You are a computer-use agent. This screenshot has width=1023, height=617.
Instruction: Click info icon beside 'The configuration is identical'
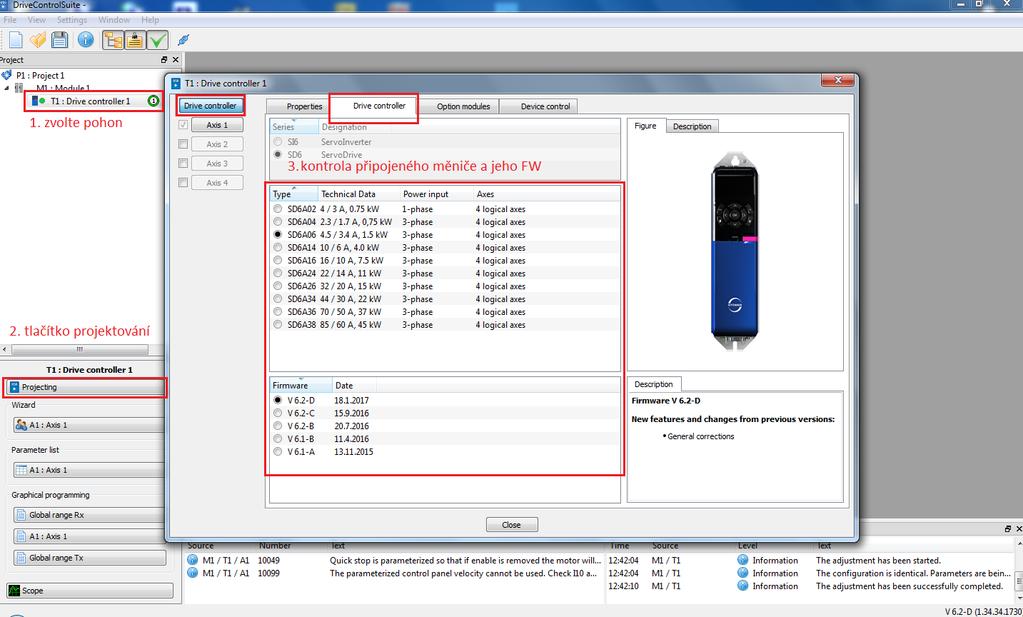(x=742, y=573)
